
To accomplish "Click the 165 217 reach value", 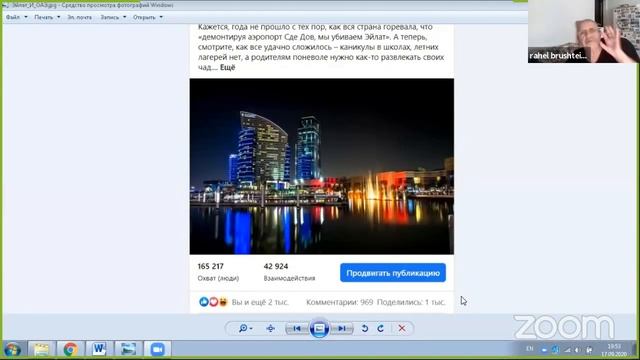I will [x=211, y=266].
